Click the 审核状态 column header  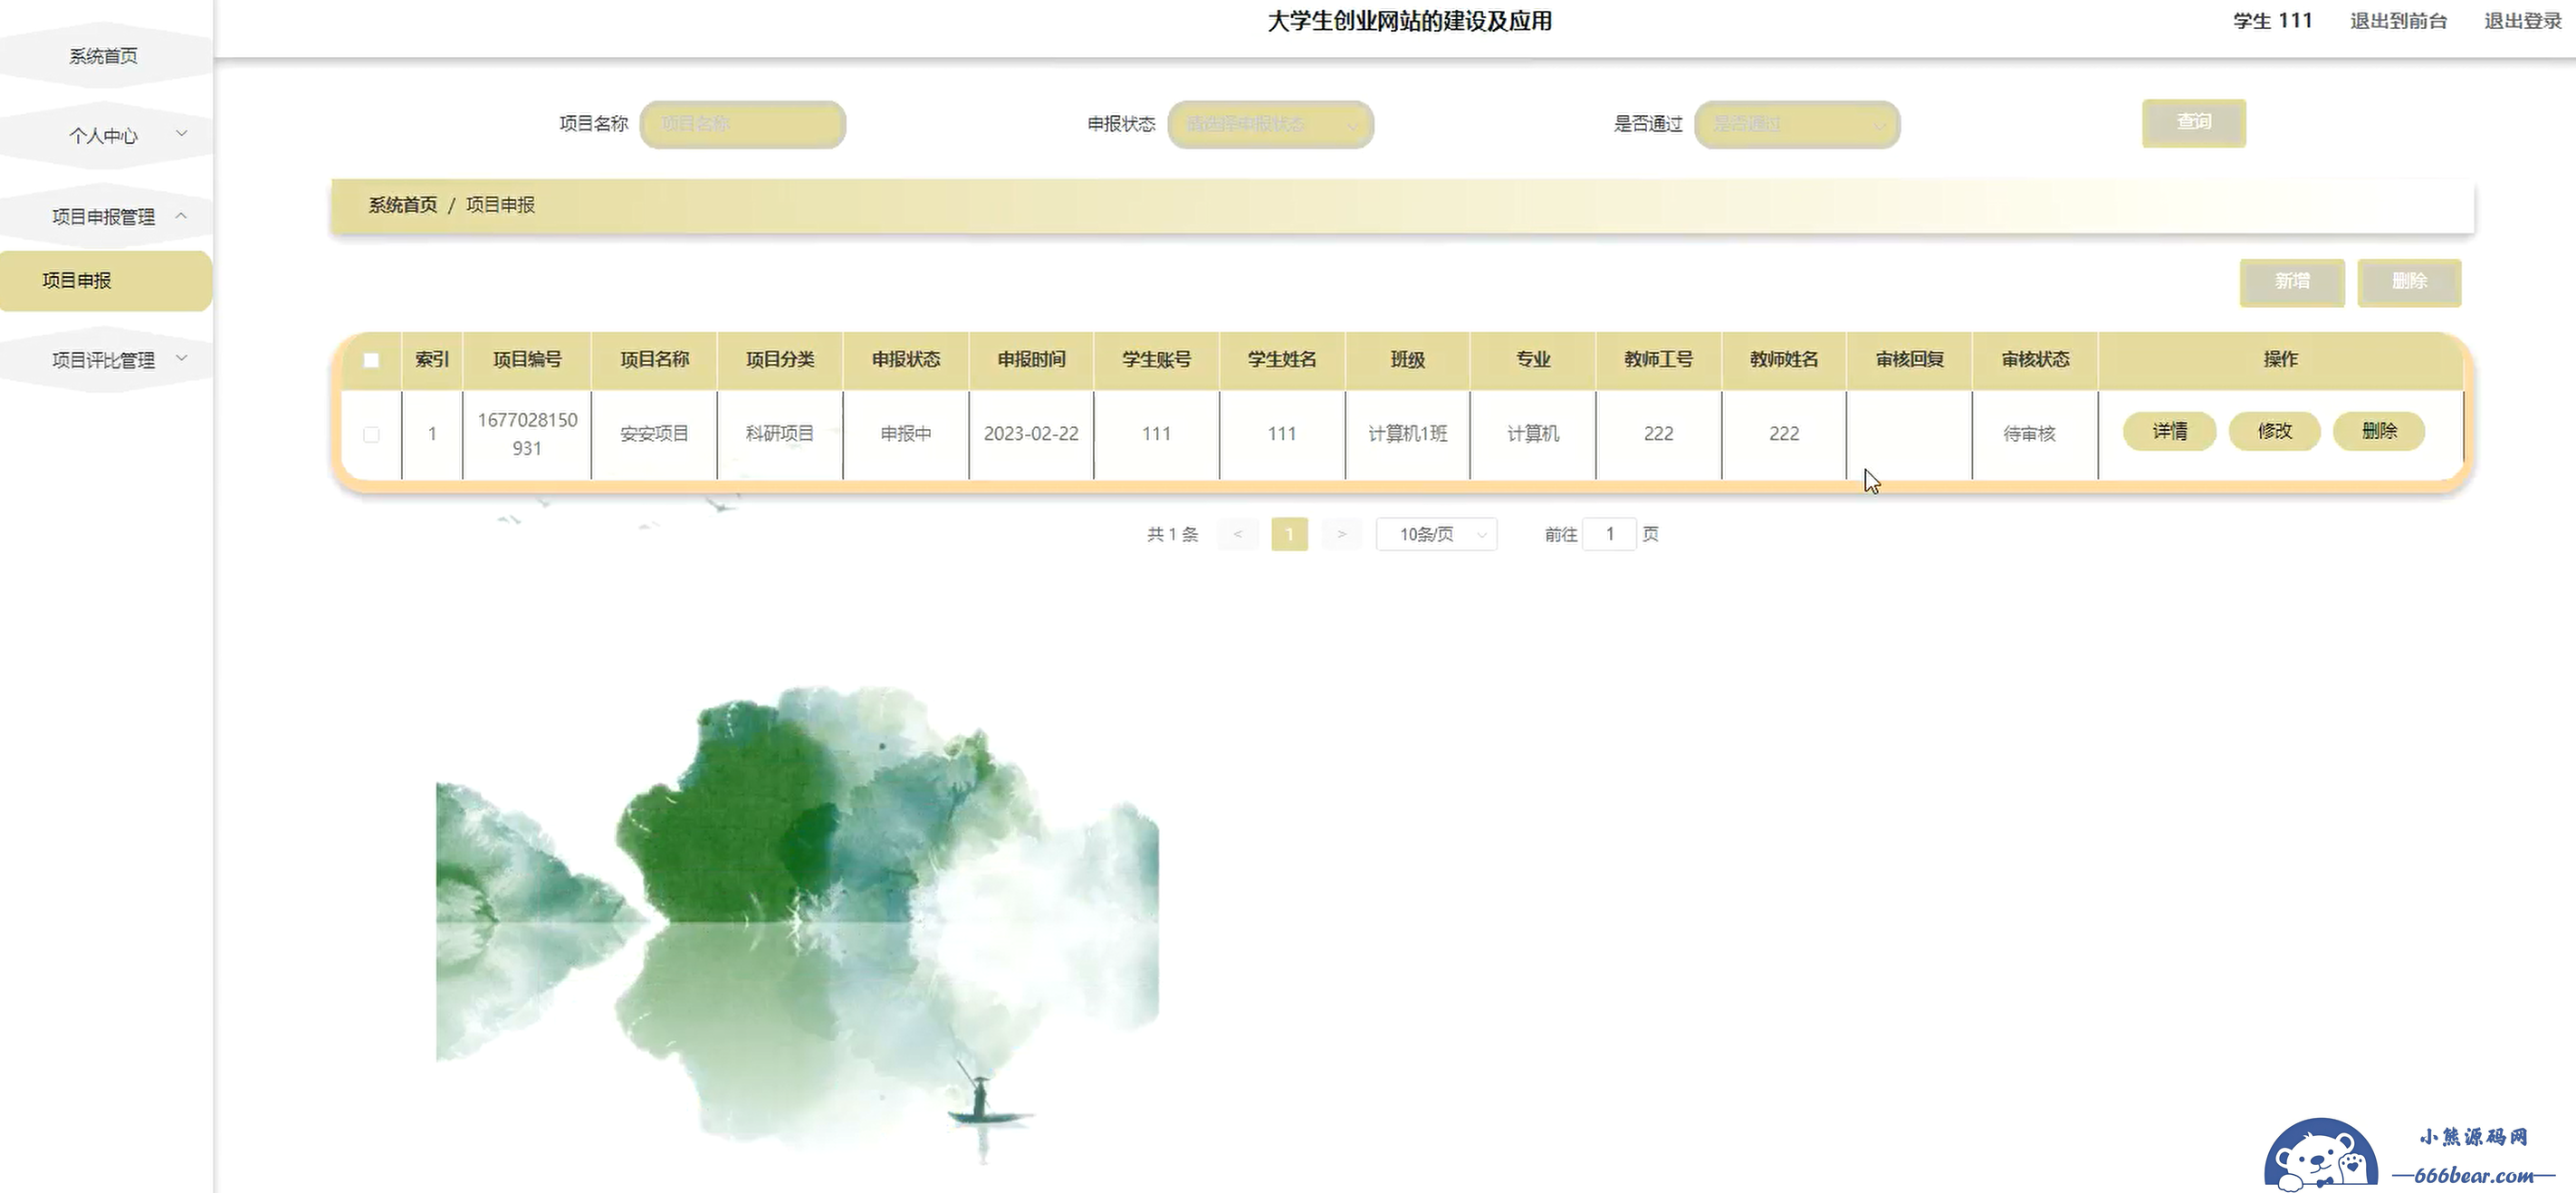2035,360
